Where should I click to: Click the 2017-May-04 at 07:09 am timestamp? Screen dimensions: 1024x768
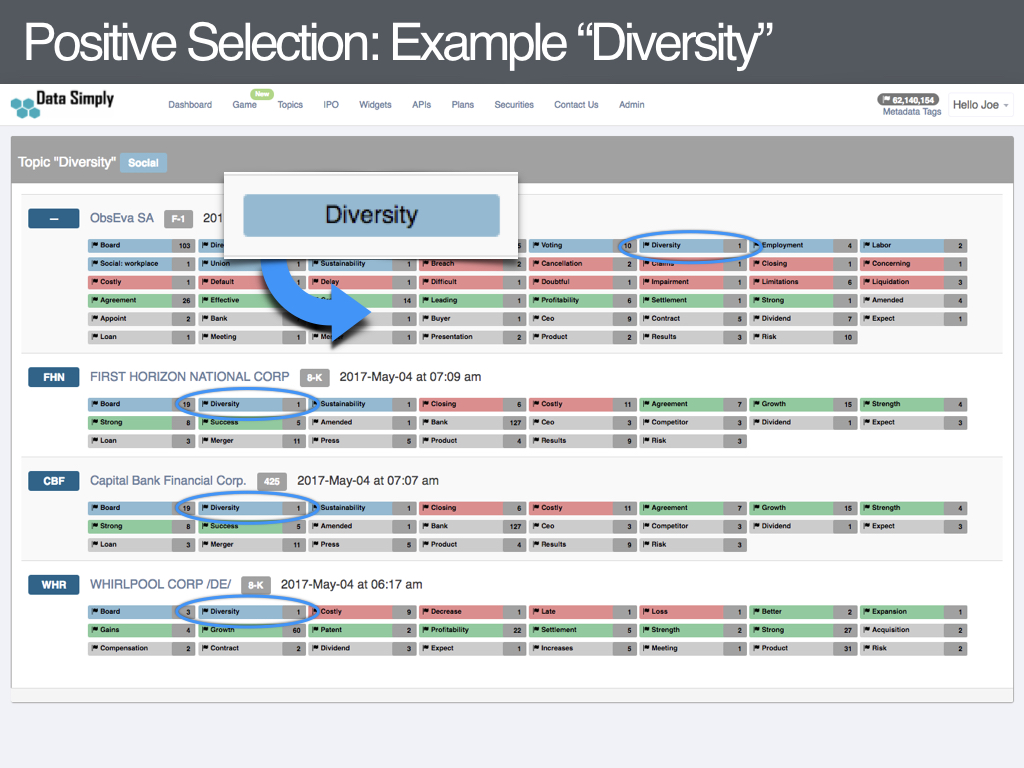(410, 377)
